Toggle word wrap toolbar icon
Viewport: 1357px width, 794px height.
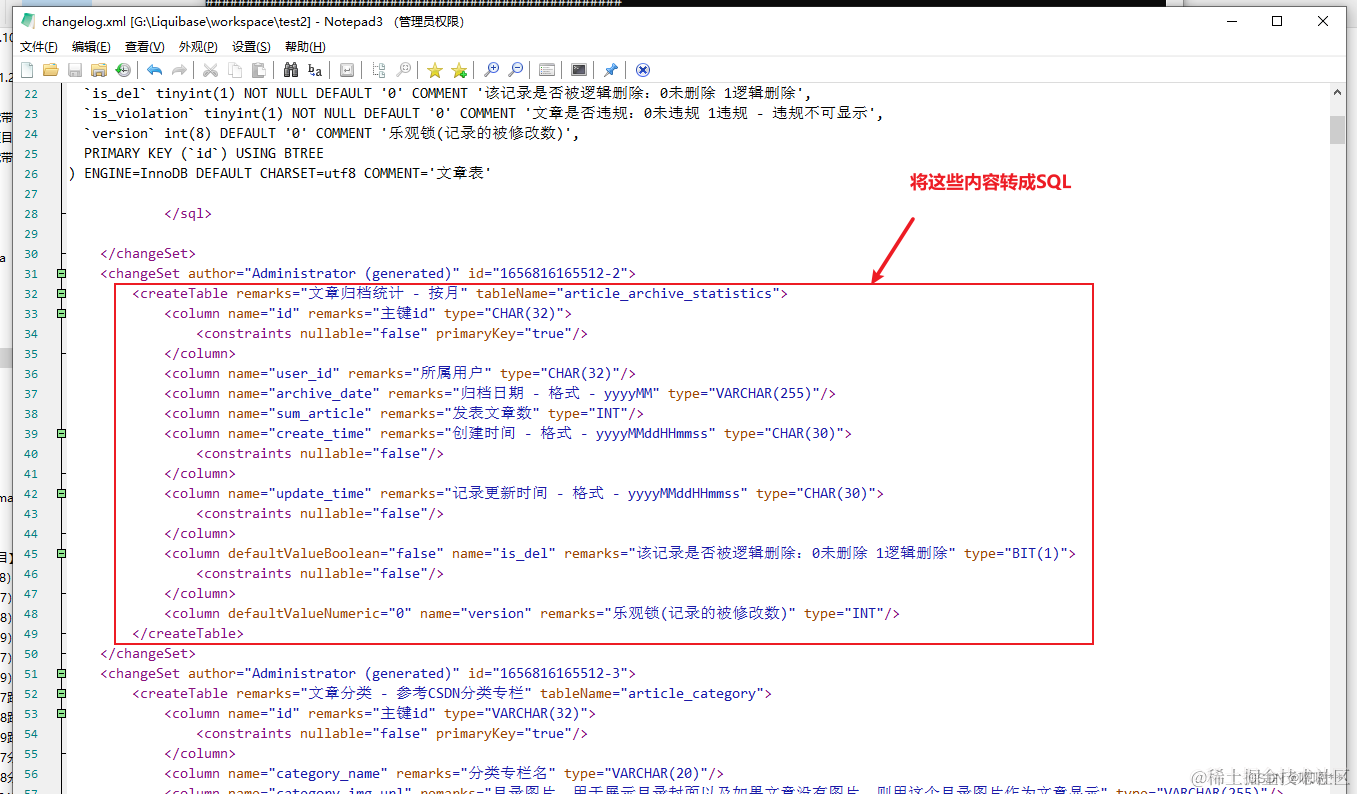[x=346, y=70]
